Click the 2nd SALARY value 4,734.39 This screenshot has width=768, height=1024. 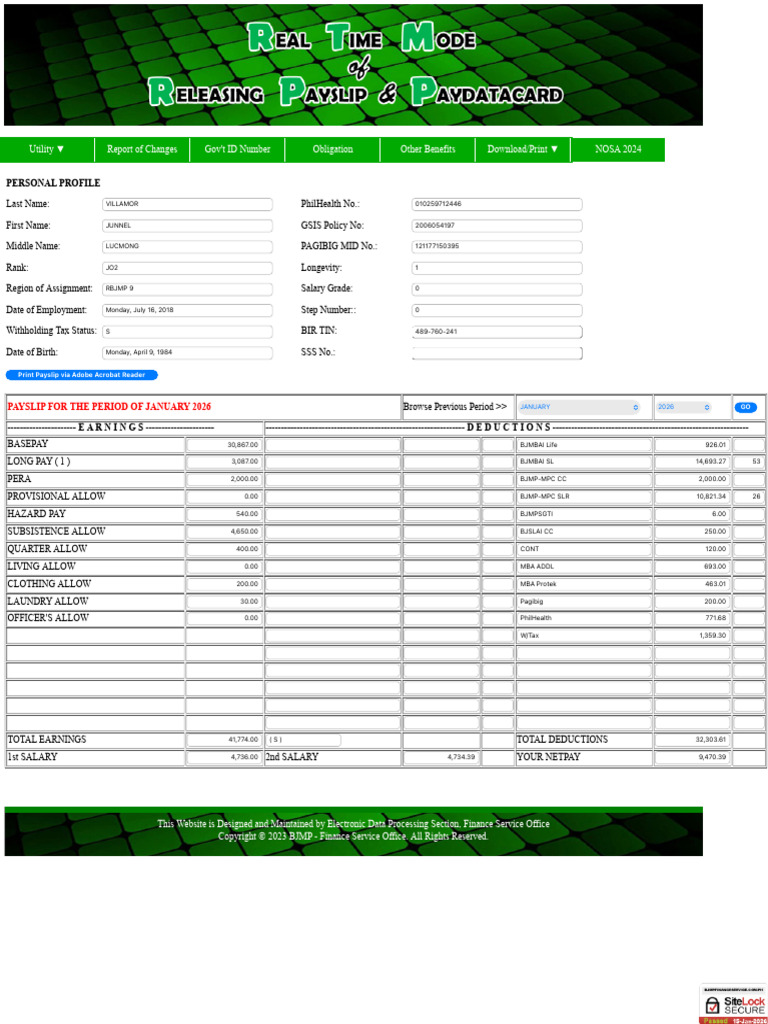click(441, 758)
